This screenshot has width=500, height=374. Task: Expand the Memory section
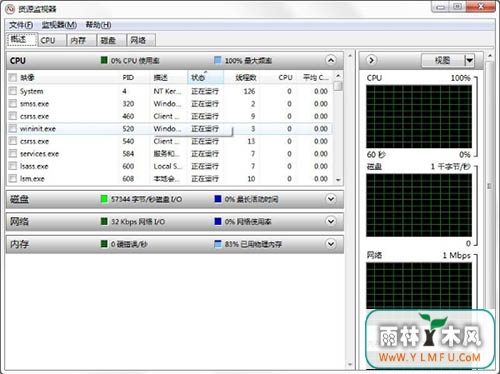331,244
